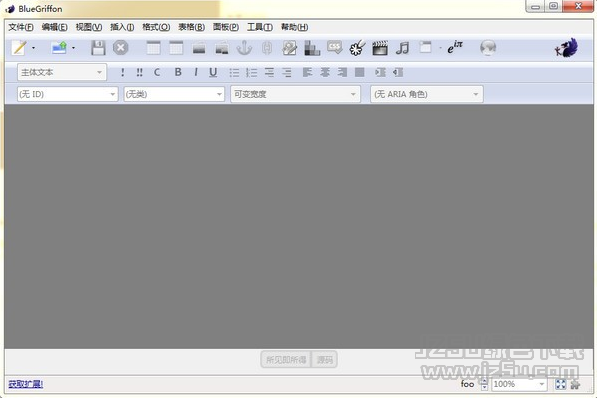Open the 插入(I) menu
Image resolution: width=597 pixels, height=398 pixels.
(122, 27)
